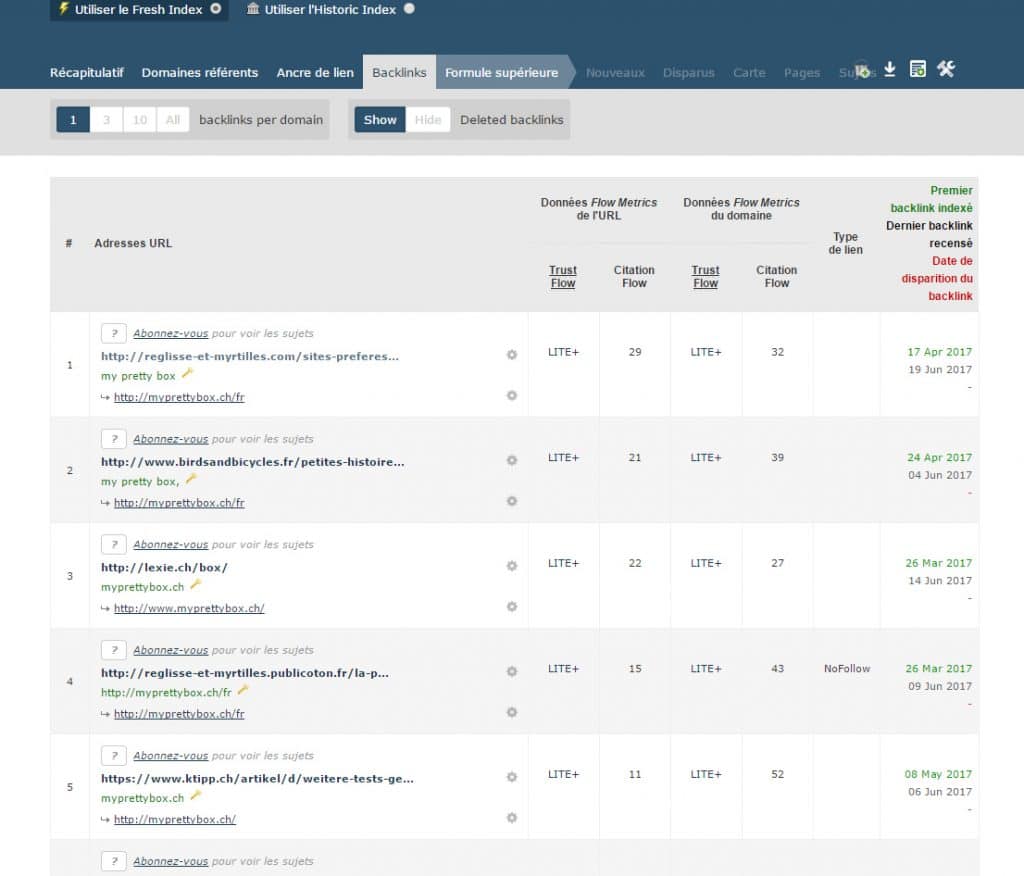Screen dimensions: 1024x876
Task: Open the tools wrench icon
Action: pos(946,69)
